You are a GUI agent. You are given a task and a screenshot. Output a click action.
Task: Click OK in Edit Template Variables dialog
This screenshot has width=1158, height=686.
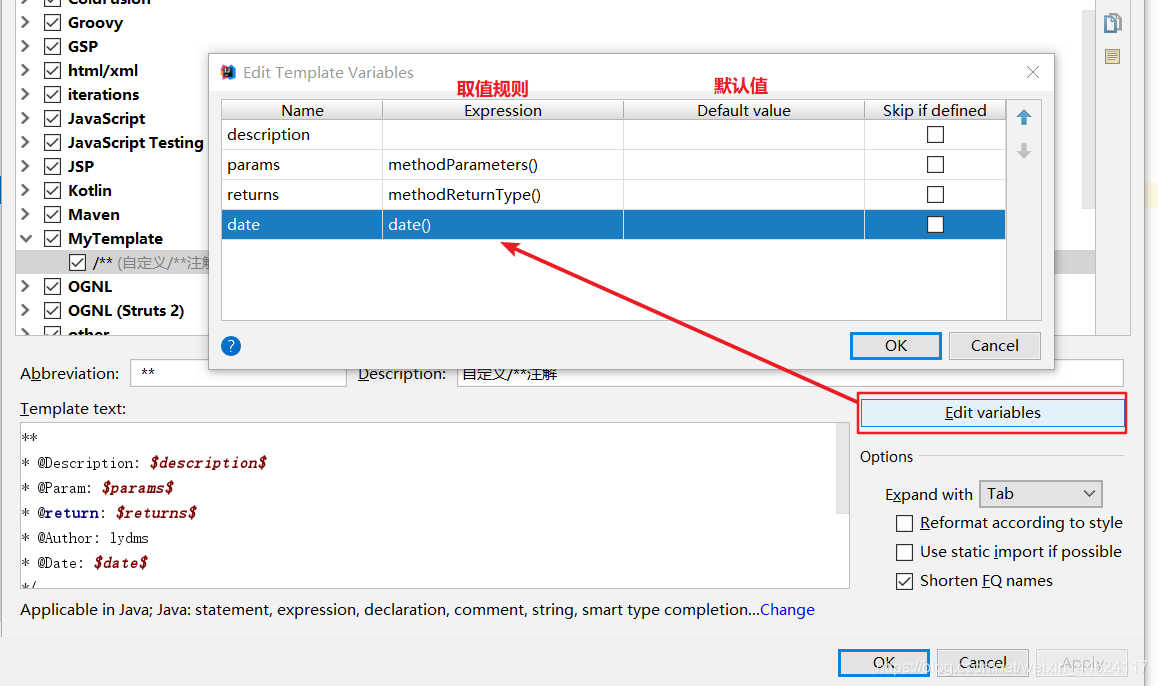pos(896,346)
